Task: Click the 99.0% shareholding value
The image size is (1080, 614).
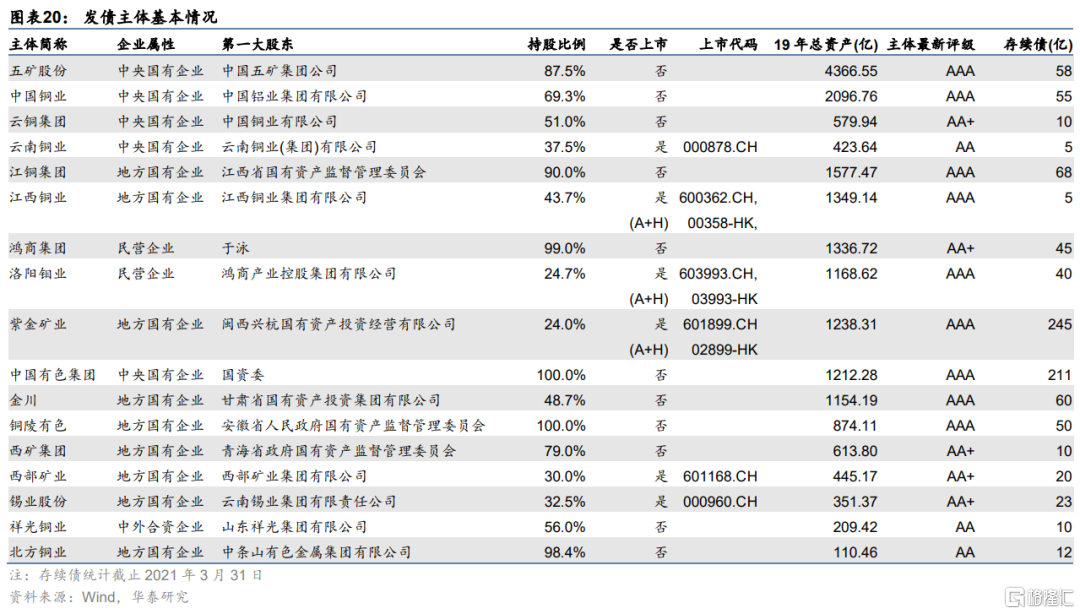Action: click(x=564, y=248)
